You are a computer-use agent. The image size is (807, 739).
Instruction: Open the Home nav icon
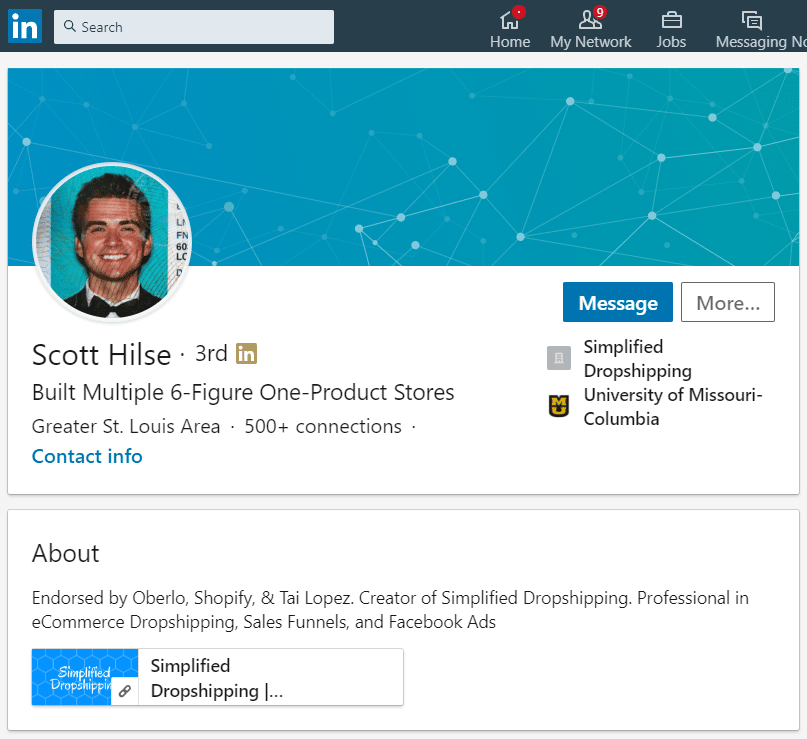click(x=510, y=21)
